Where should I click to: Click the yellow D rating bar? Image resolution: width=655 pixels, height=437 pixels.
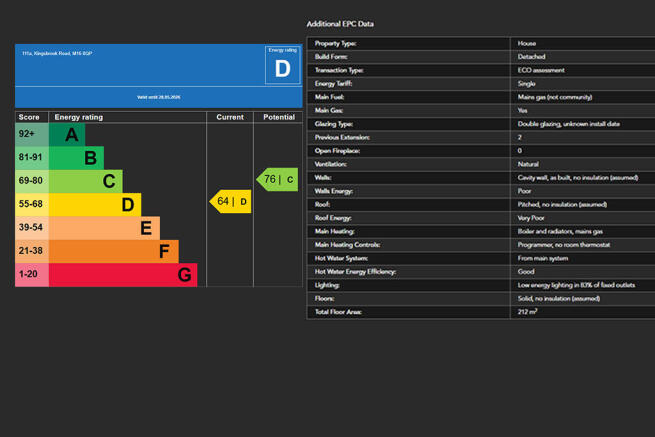[x=95, y=204]
